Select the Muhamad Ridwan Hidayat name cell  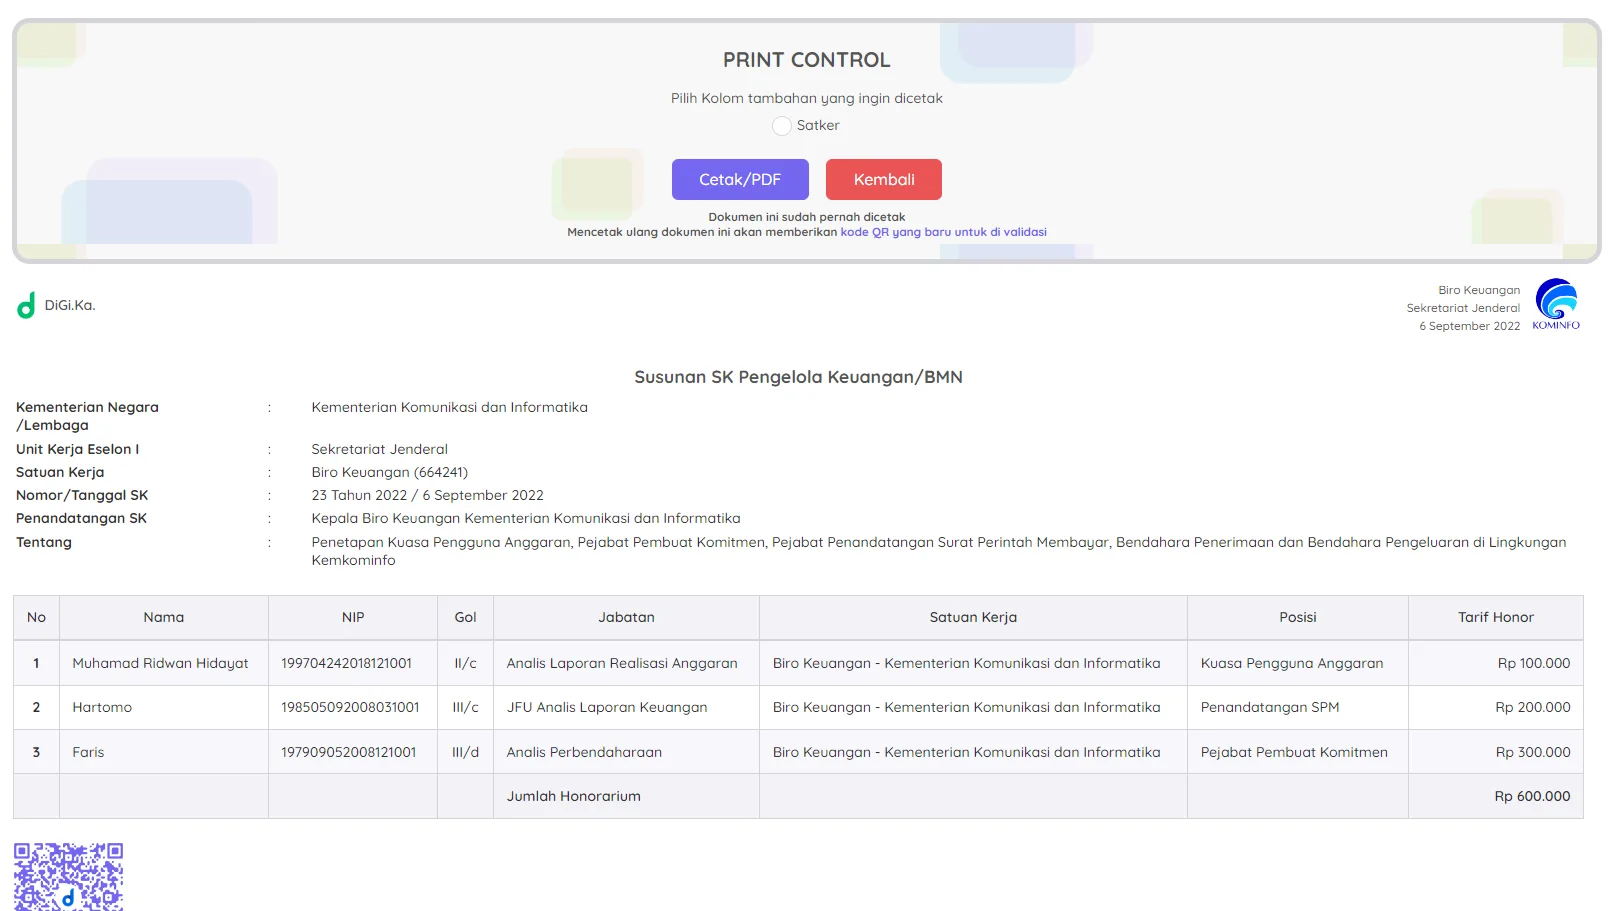161,663
